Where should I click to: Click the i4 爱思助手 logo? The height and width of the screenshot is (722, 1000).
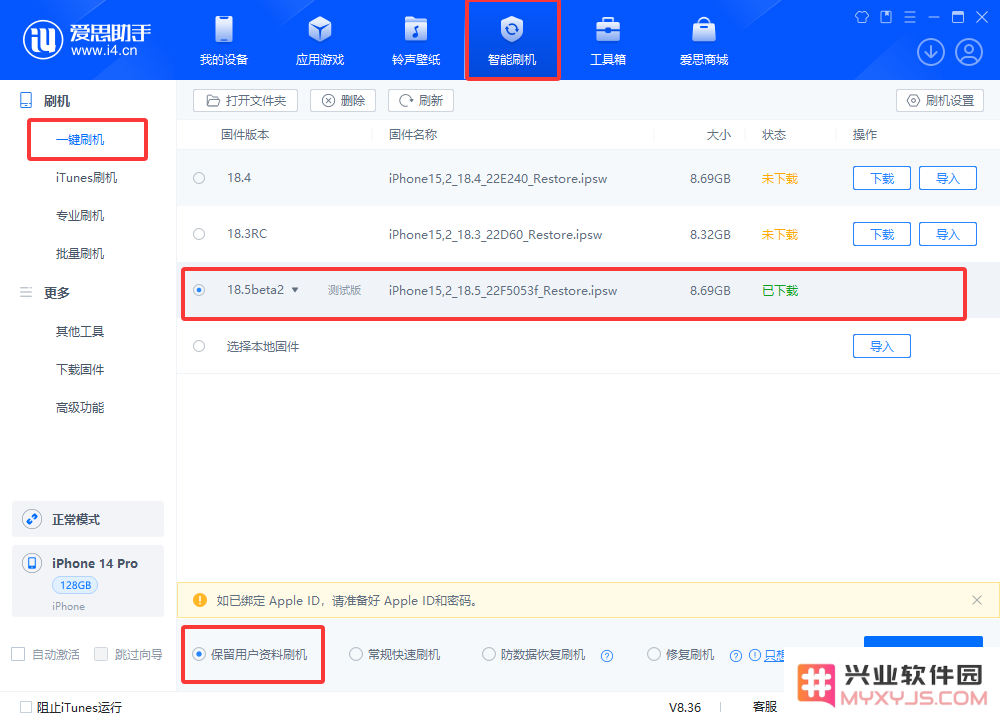[87, 40]
